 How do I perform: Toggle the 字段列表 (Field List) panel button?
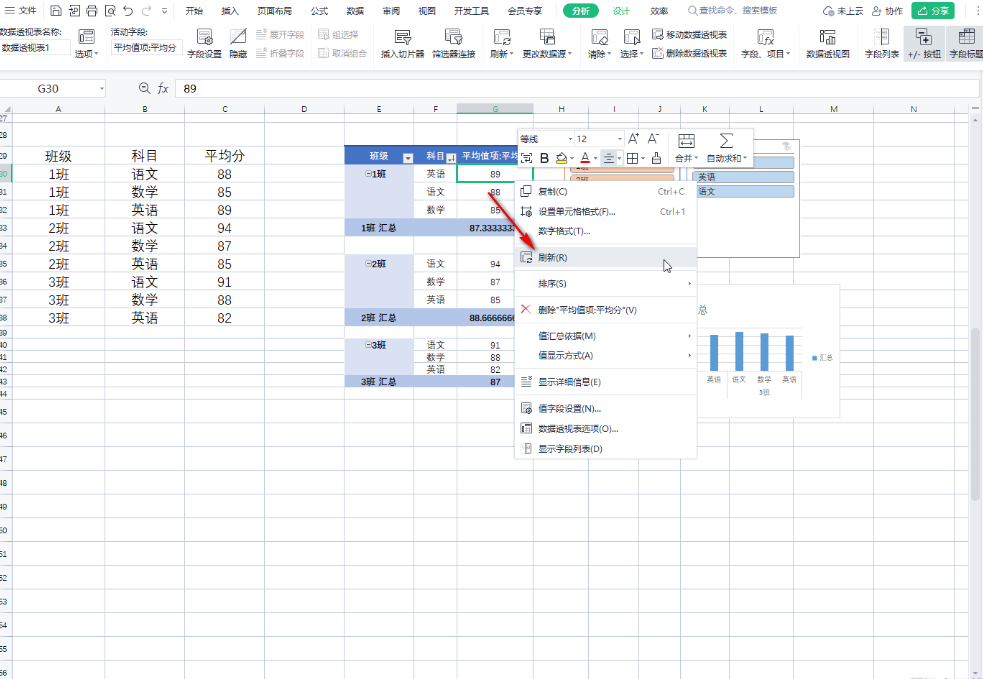pyautogui.click(x=879, y=42)
